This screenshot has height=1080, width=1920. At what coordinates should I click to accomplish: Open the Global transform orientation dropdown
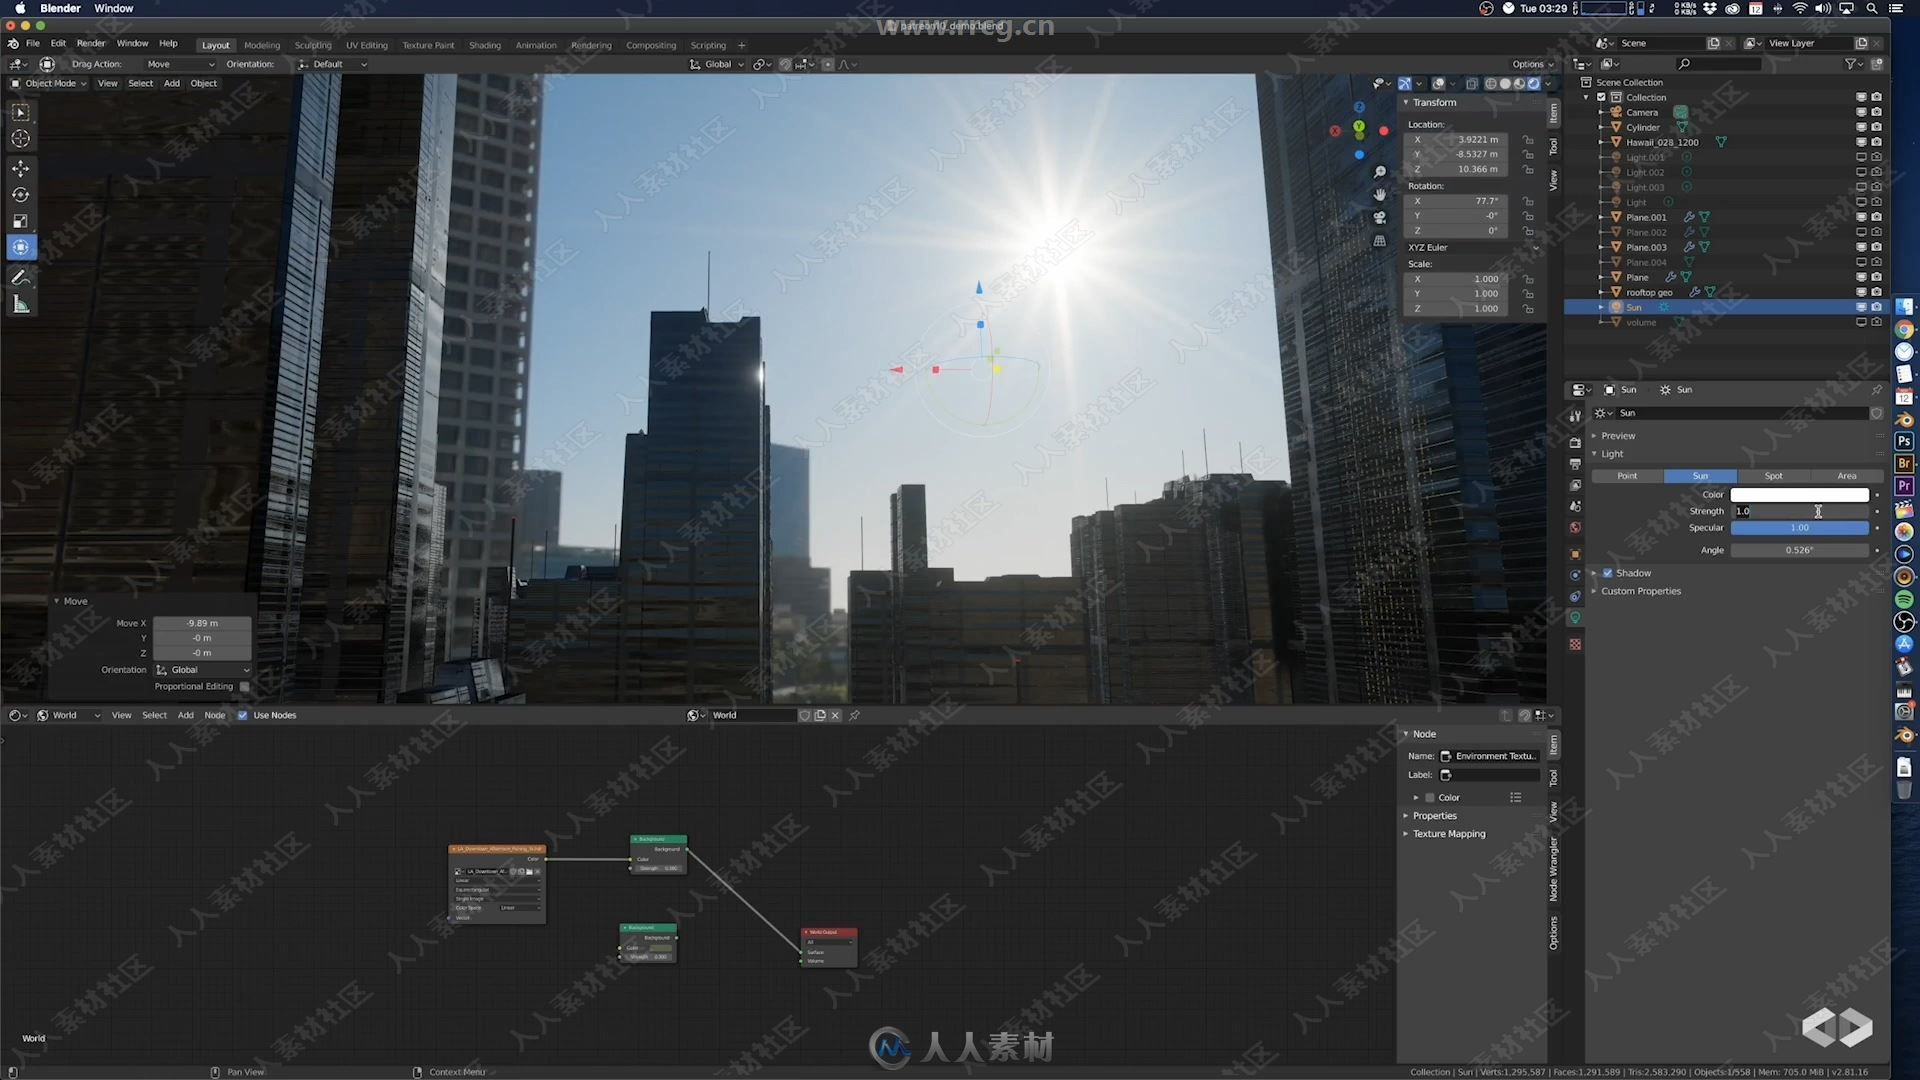(x=717, y=64)
